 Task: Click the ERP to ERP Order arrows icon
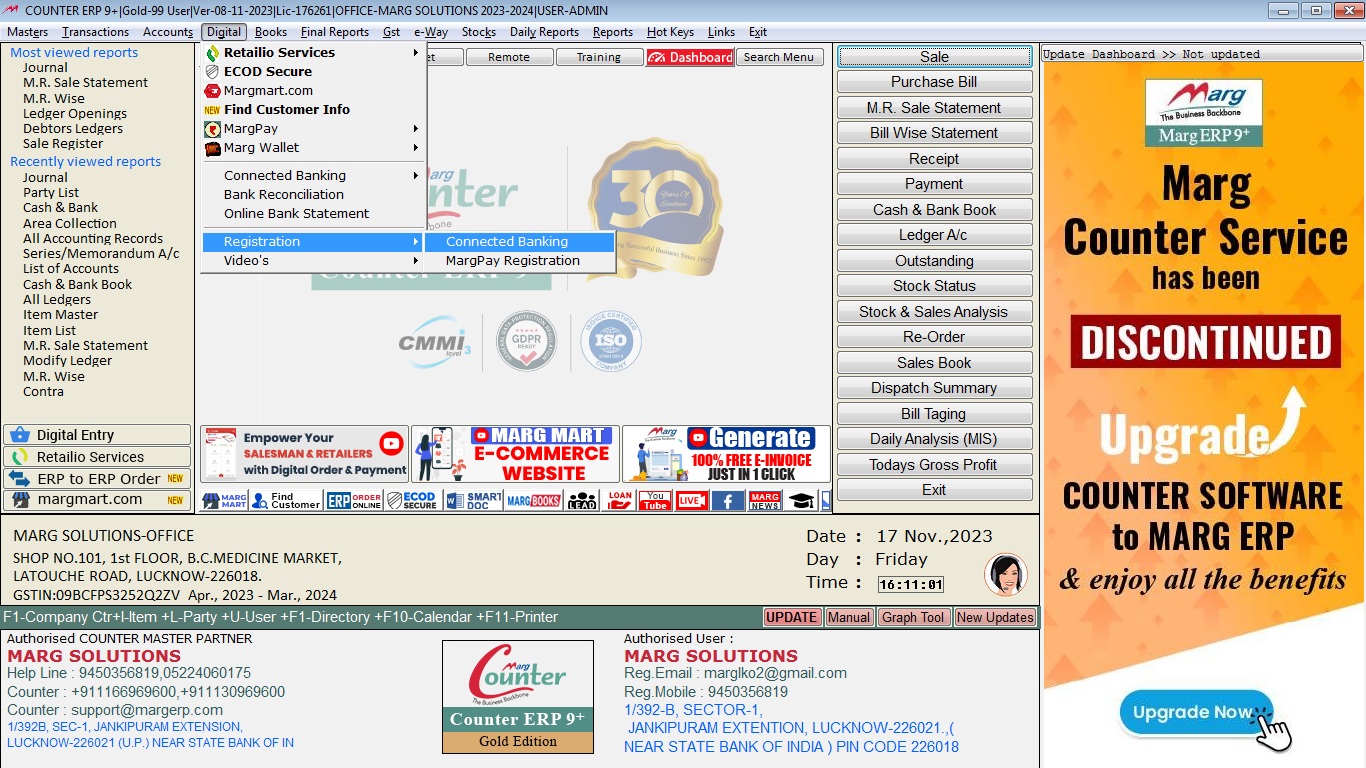click(19, 479)
